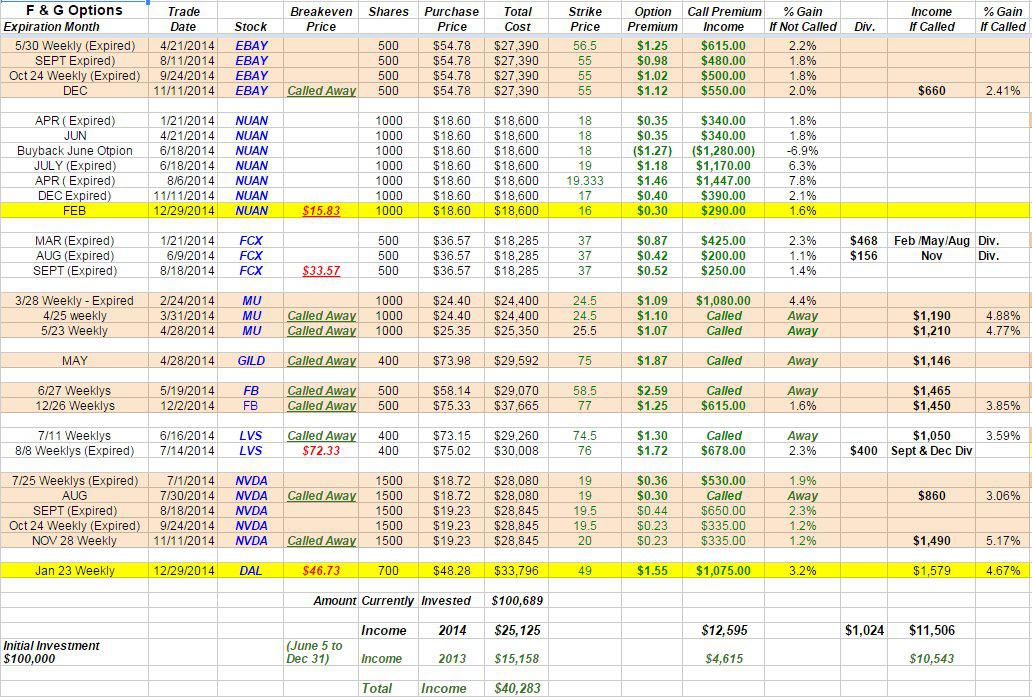The height and width of the screenshot is (697, 1032).
Task: Select the 19.333 strike price cell
Action: [585, 181]
